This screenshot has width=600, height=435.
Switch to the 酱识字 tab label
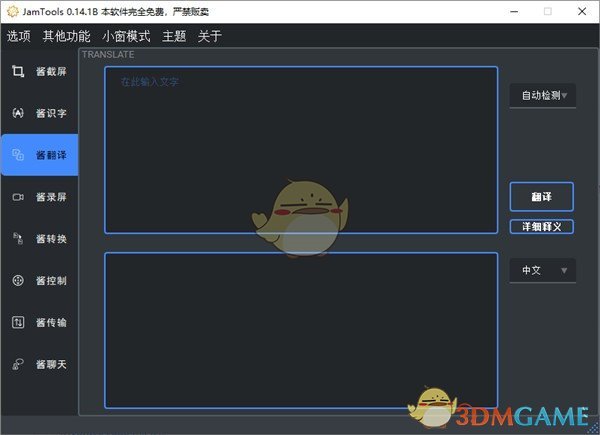[51, 113]
